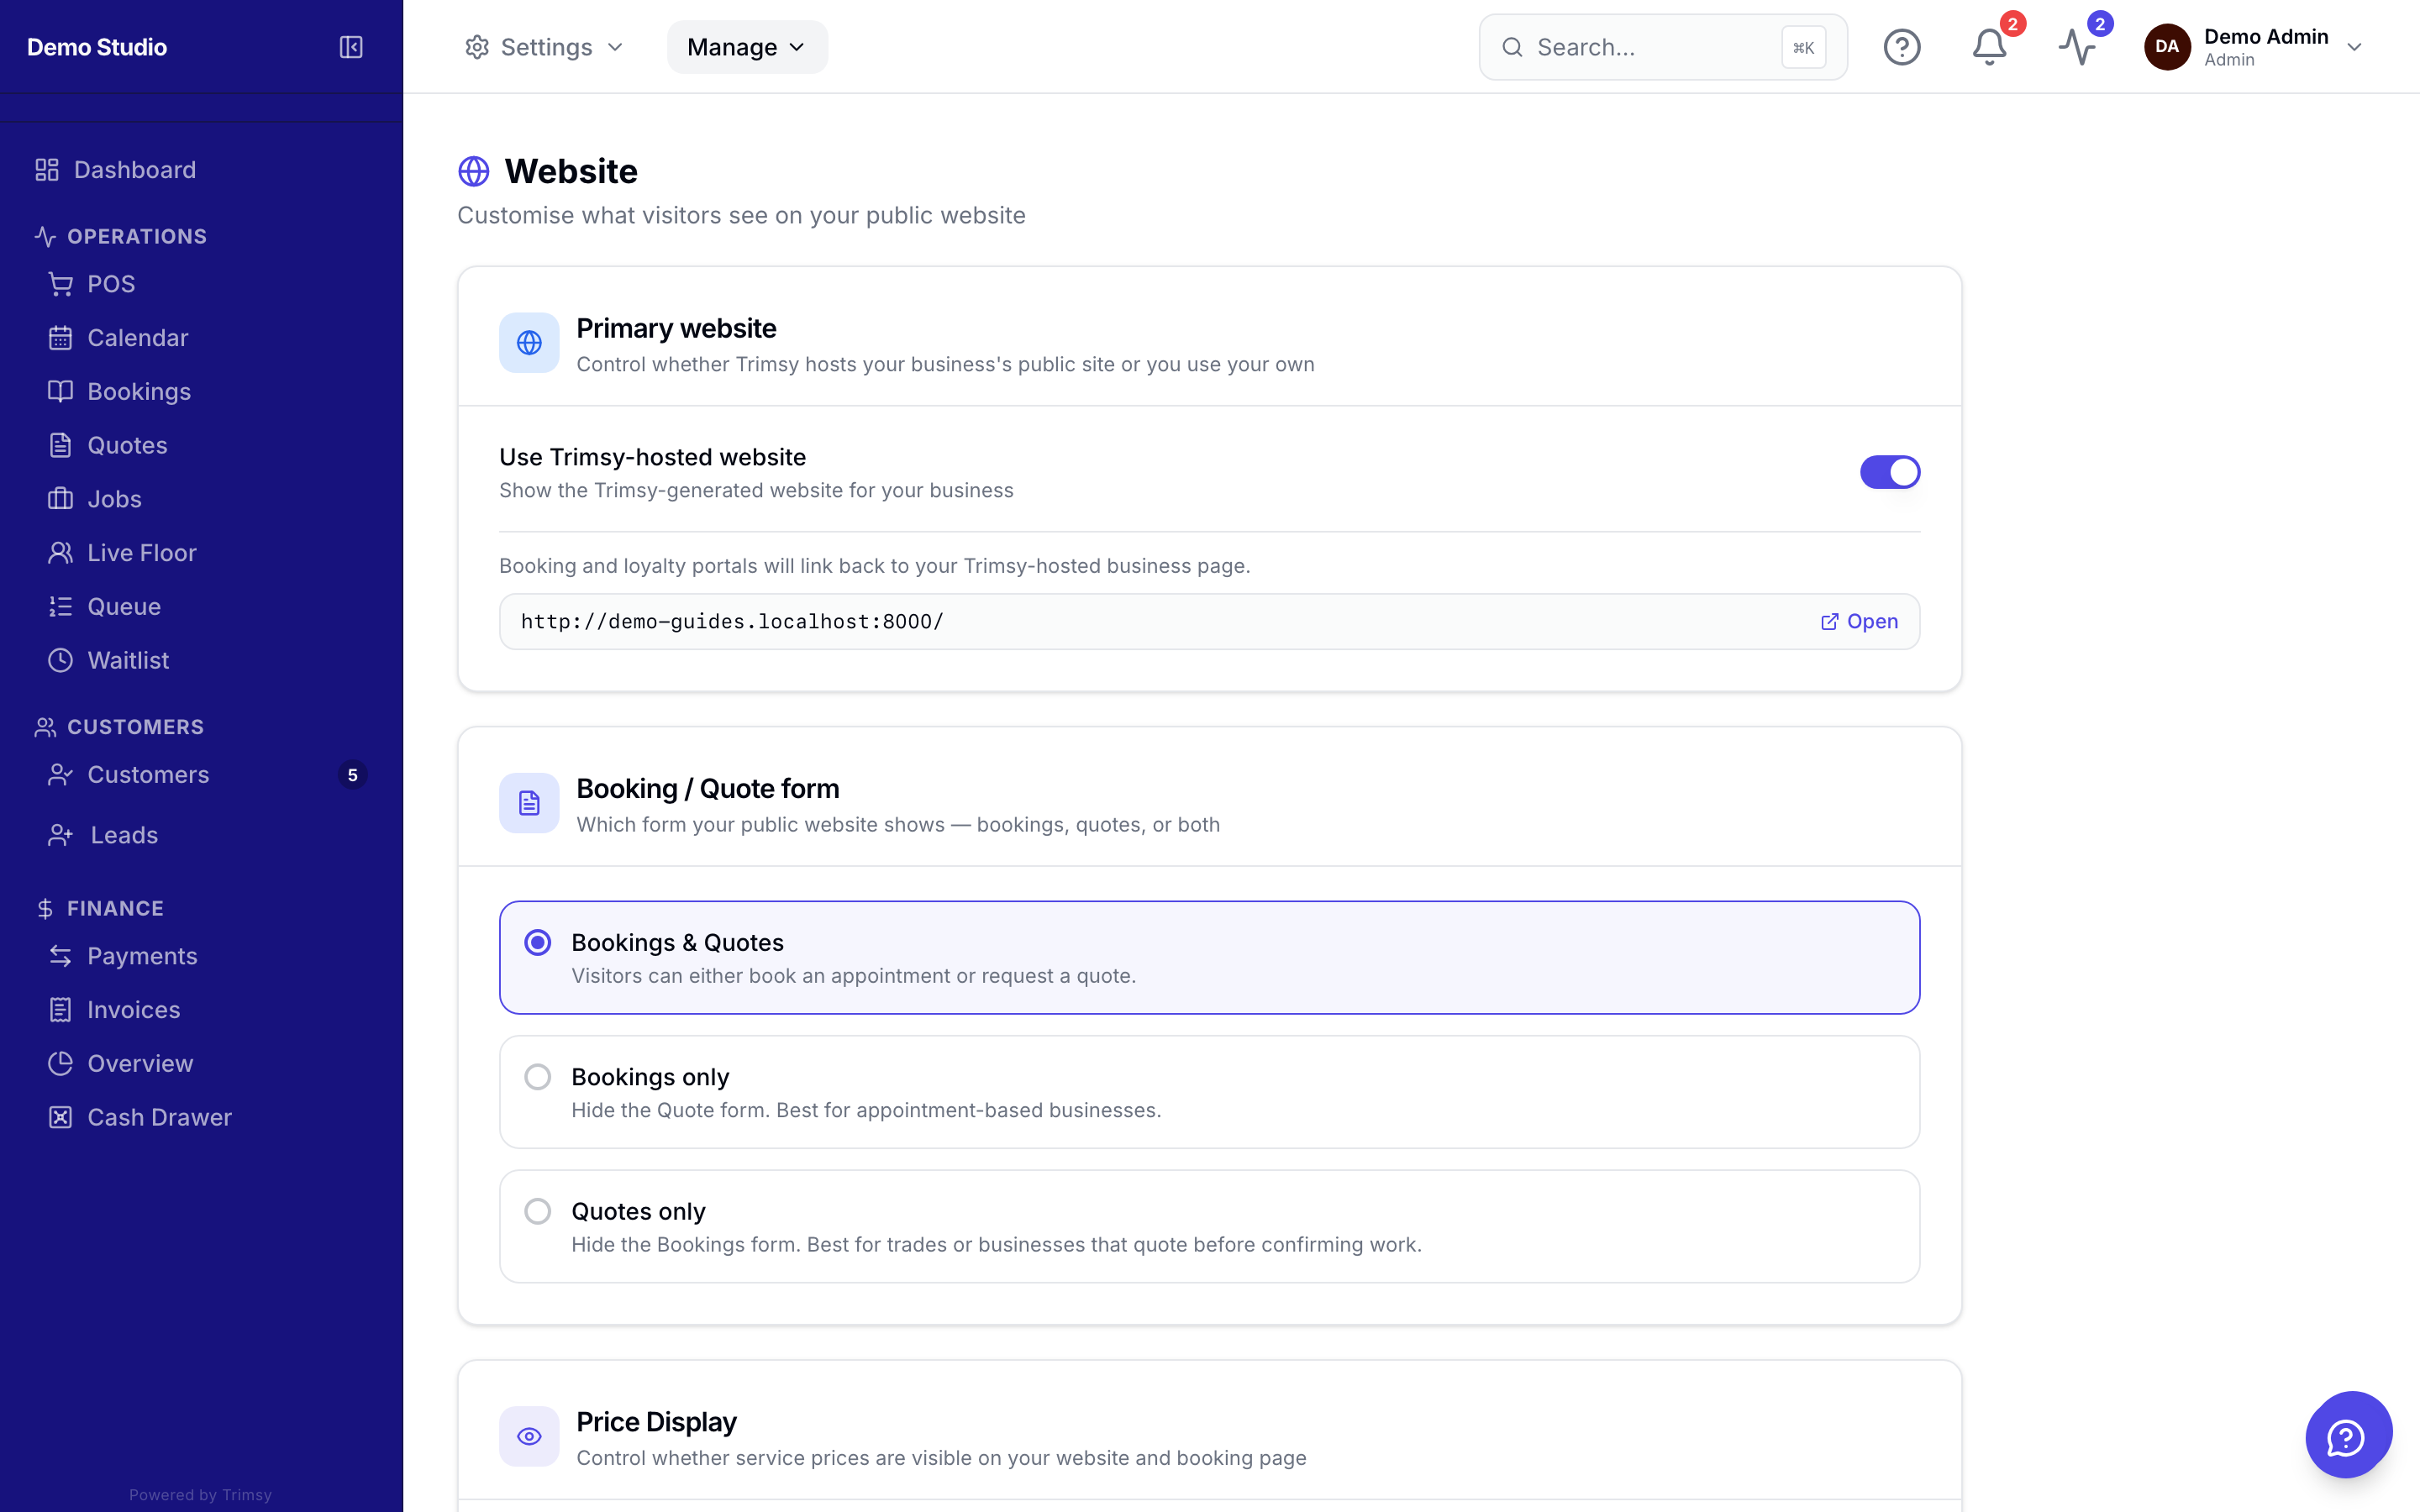
Task: Click the Jobs briefcase icon
Action: point(61,499)
